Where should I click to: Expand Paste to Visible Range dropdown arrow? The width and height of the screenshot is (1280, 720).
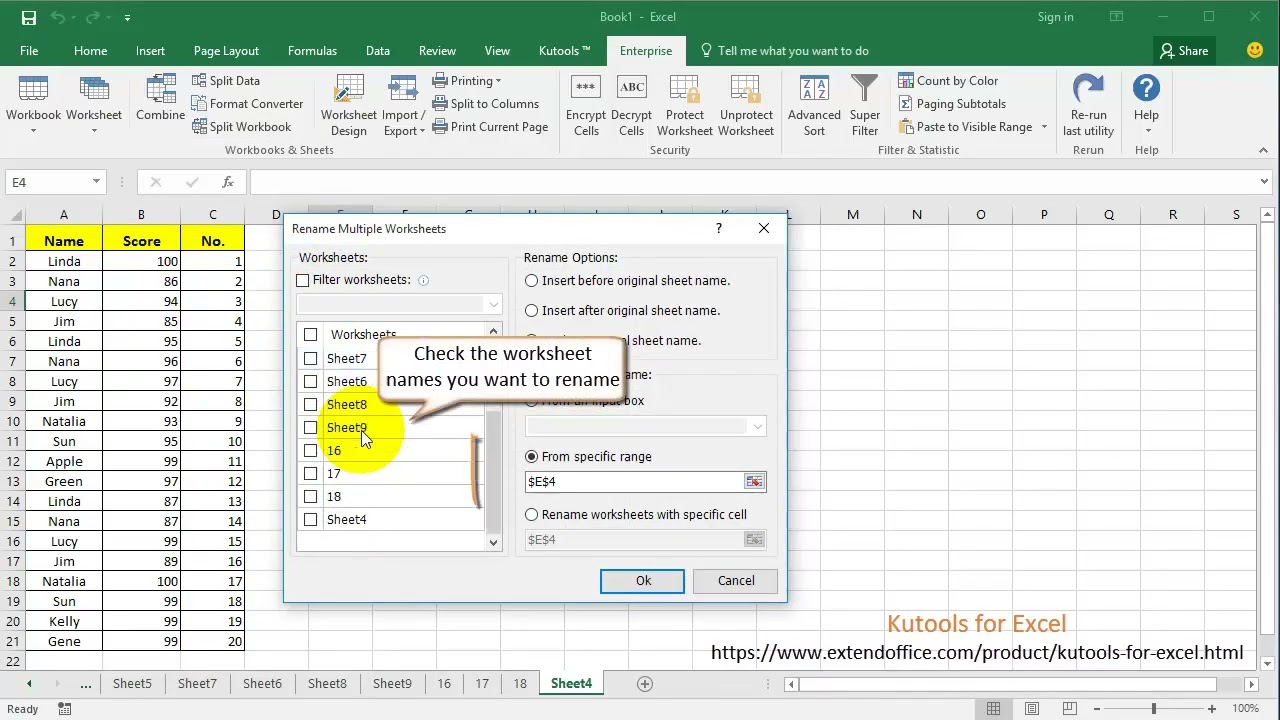pos(1044,127)
